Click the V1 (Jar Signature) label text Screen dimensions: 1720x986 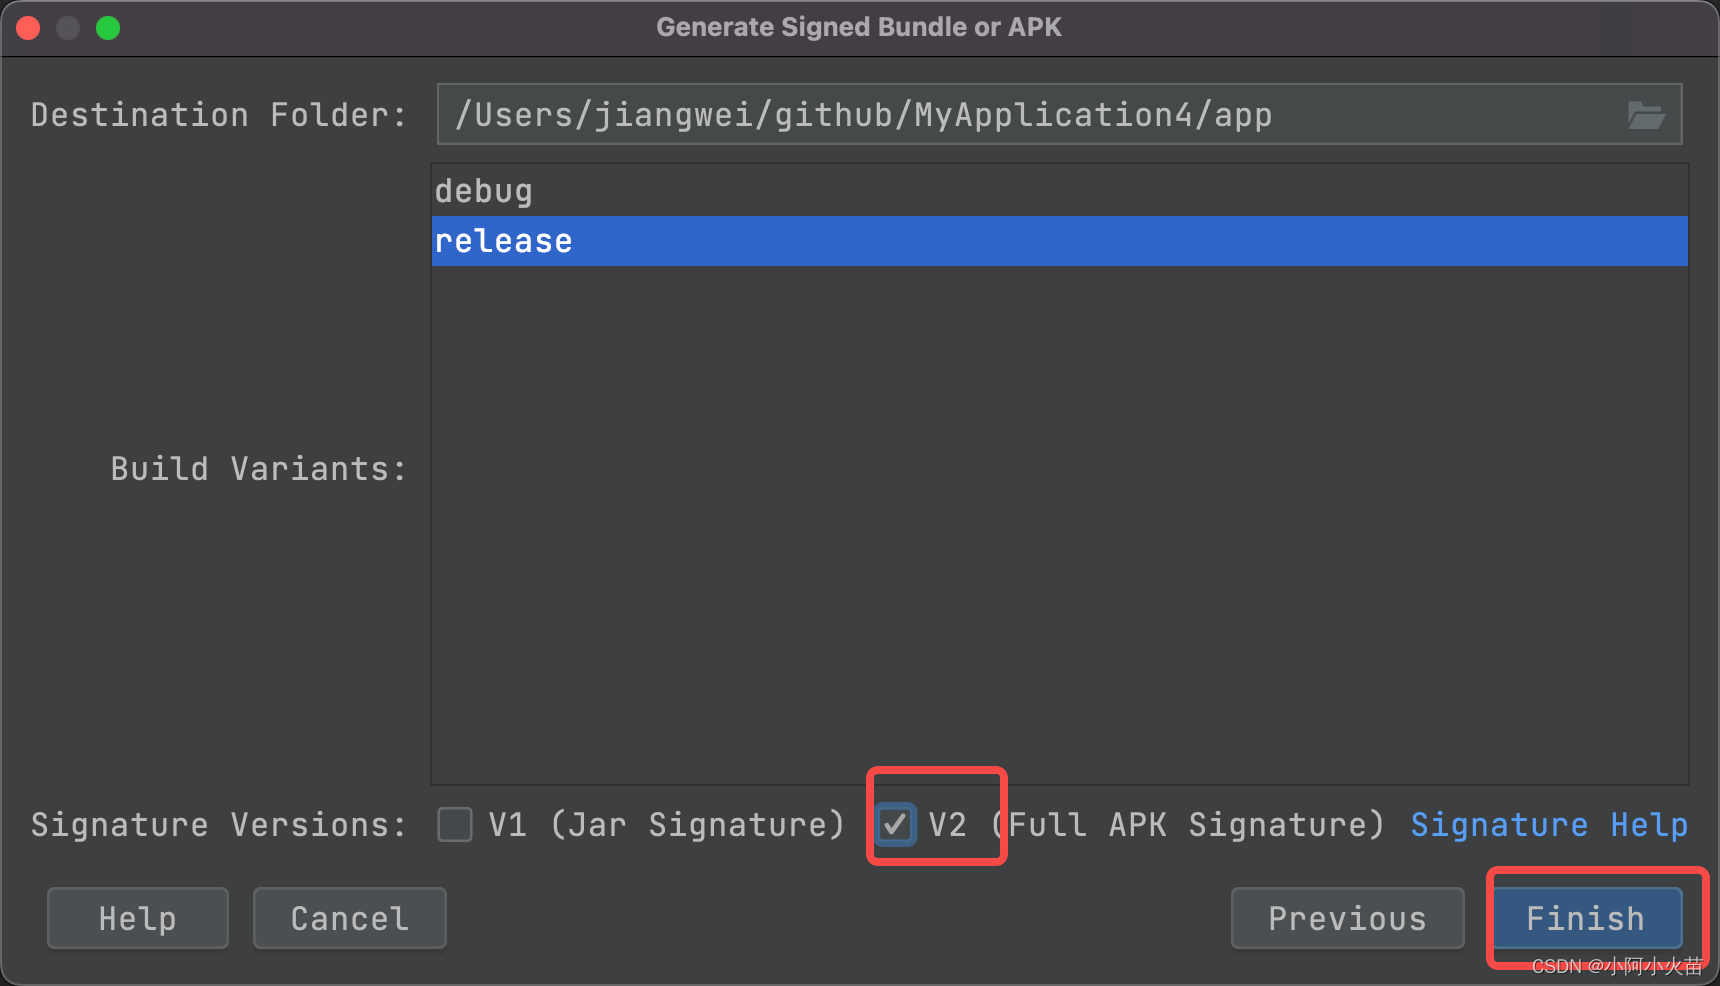(x=667, y=825)
